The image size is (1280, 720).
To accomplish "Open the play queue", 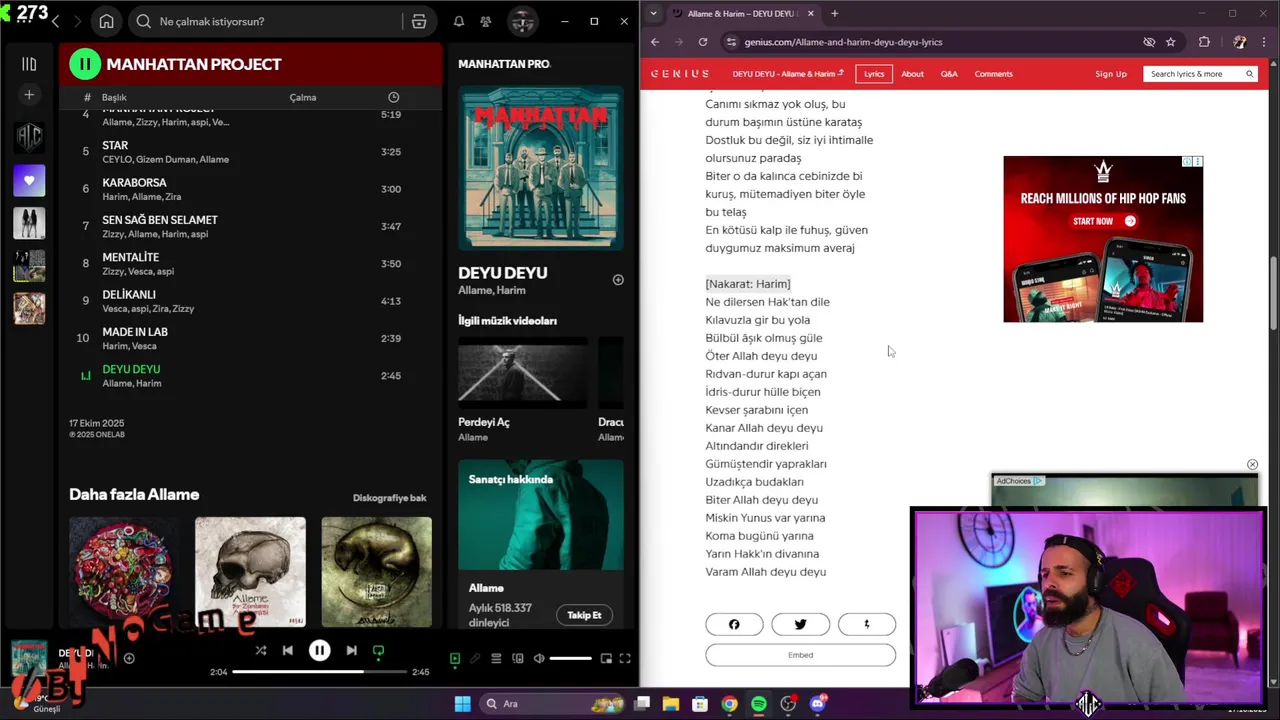I will 496,658.
